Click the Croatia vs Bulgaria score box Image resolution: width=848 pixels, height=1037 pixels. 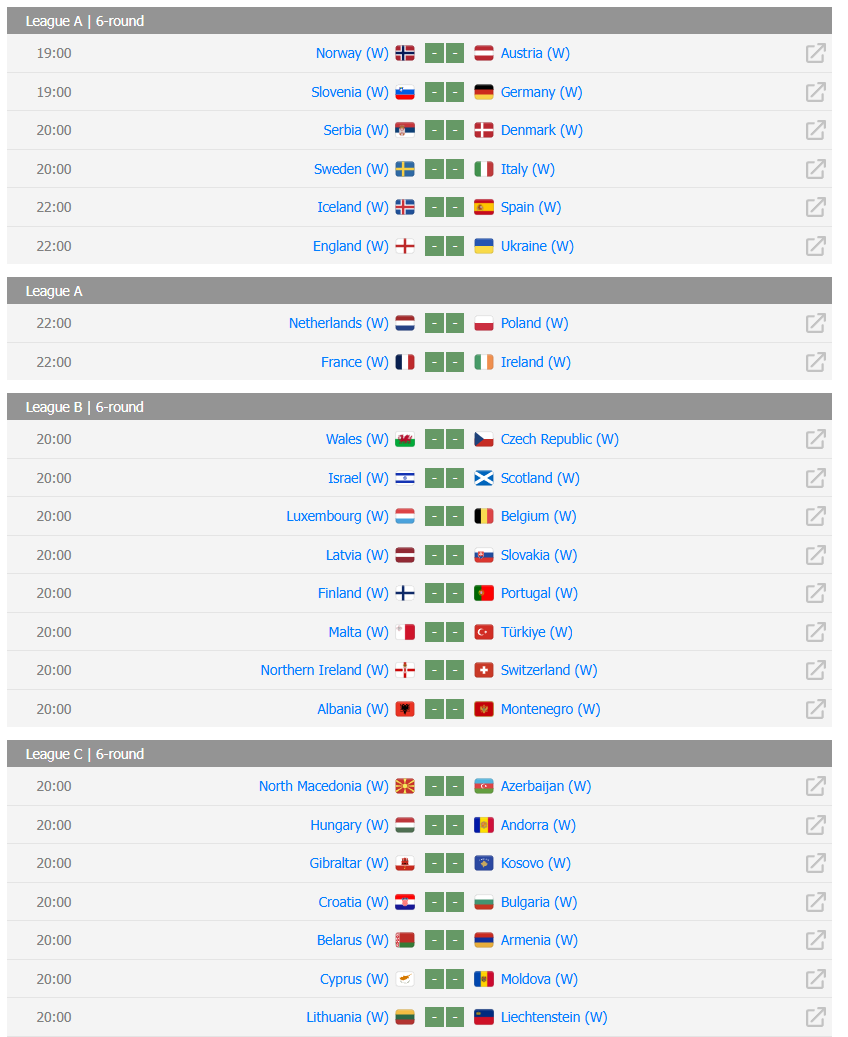point(445,902)
